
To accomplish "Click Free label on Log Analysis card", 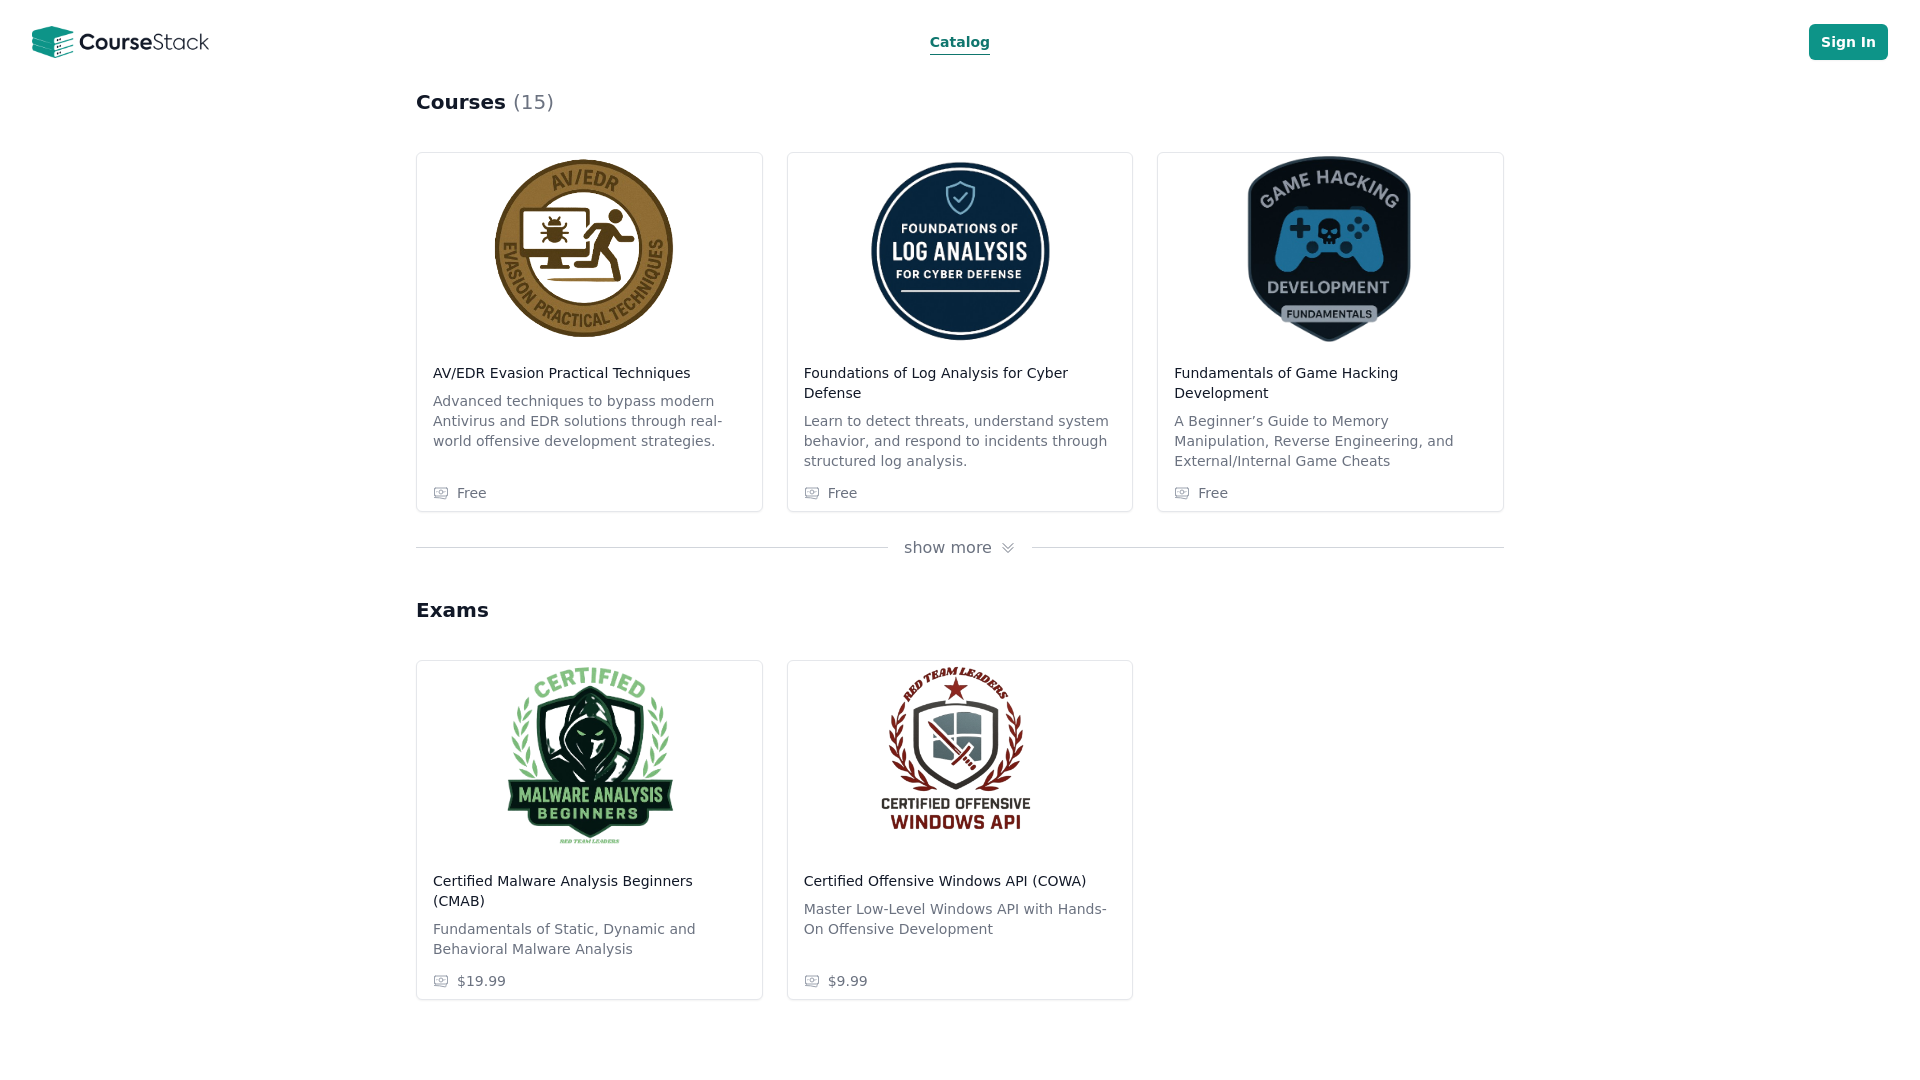I will tap(842, 493).
